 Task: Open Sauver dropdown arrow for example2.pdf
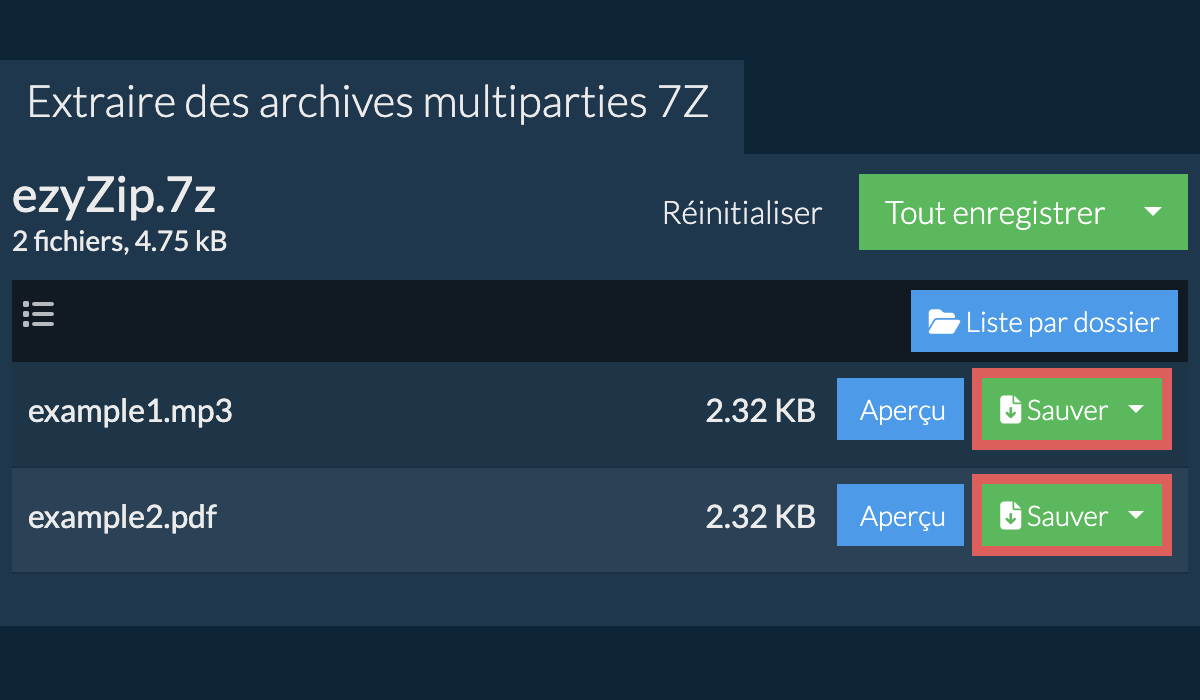(1136, 515)
